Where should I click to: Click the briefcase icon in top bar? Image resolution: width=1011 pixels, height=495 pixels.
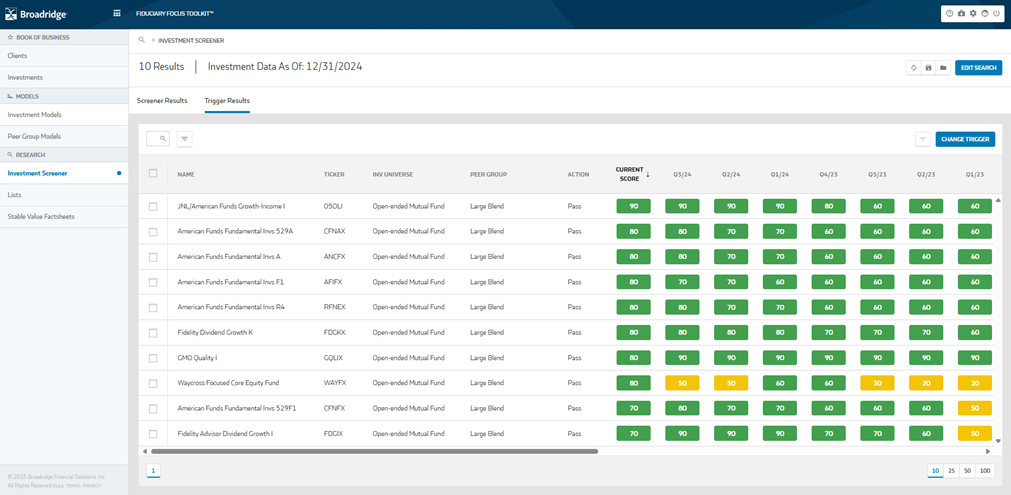click(x=961, y=14)
